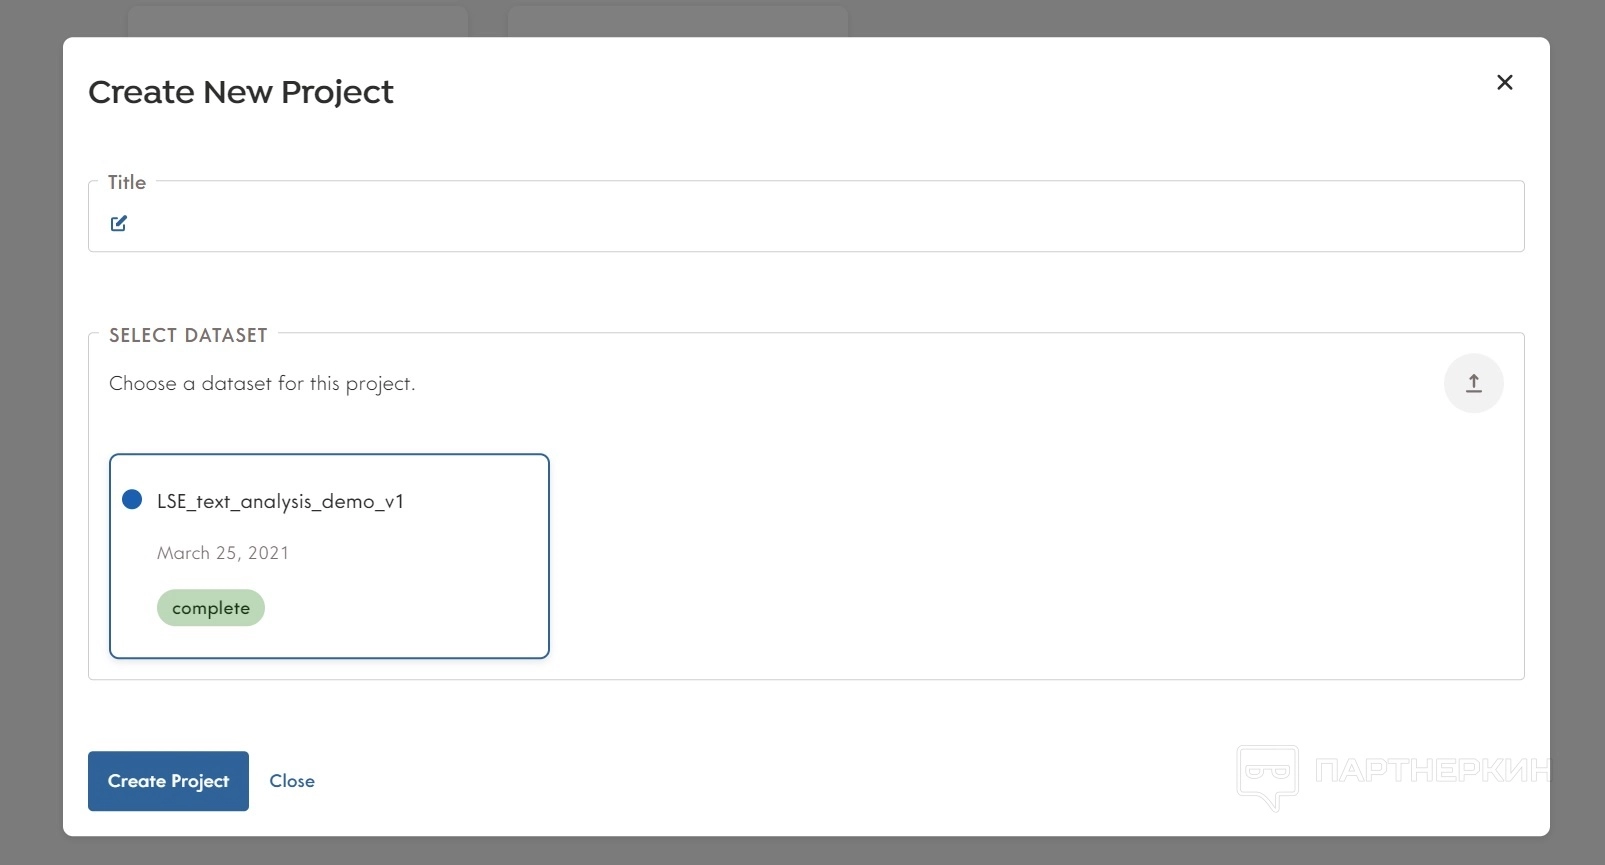This screenshot has width=1605, height=865.
Task: Click the March 25, 2021 dataset date
Action: click(x=223, y=553)
